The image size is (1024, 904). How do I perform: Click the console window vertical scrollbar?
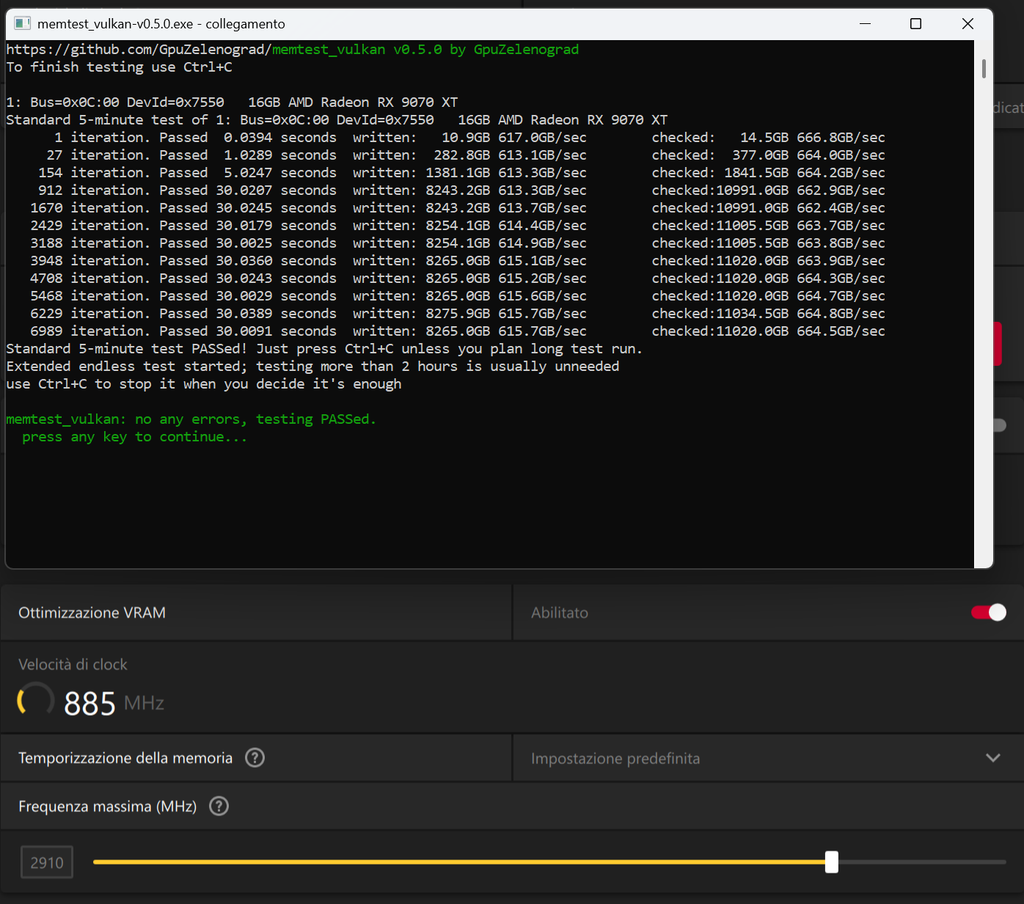(x=984, y=69)
